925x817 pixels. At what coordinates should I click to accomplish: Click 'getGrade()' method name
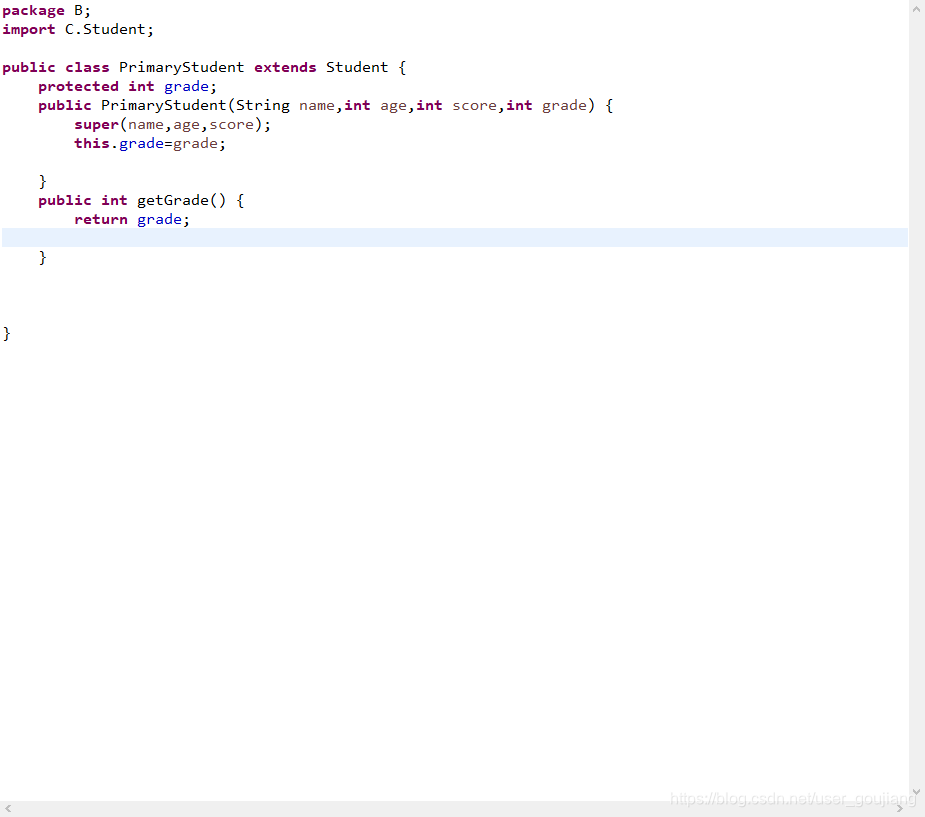click(181, 201)
